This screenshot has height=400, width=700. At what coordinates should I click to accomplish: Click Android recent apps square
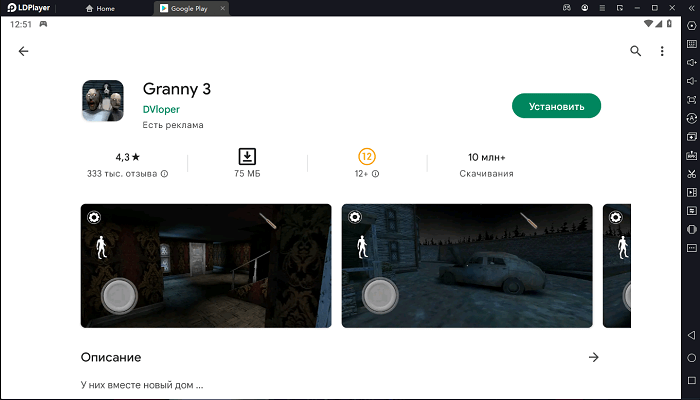pos(692,380)
